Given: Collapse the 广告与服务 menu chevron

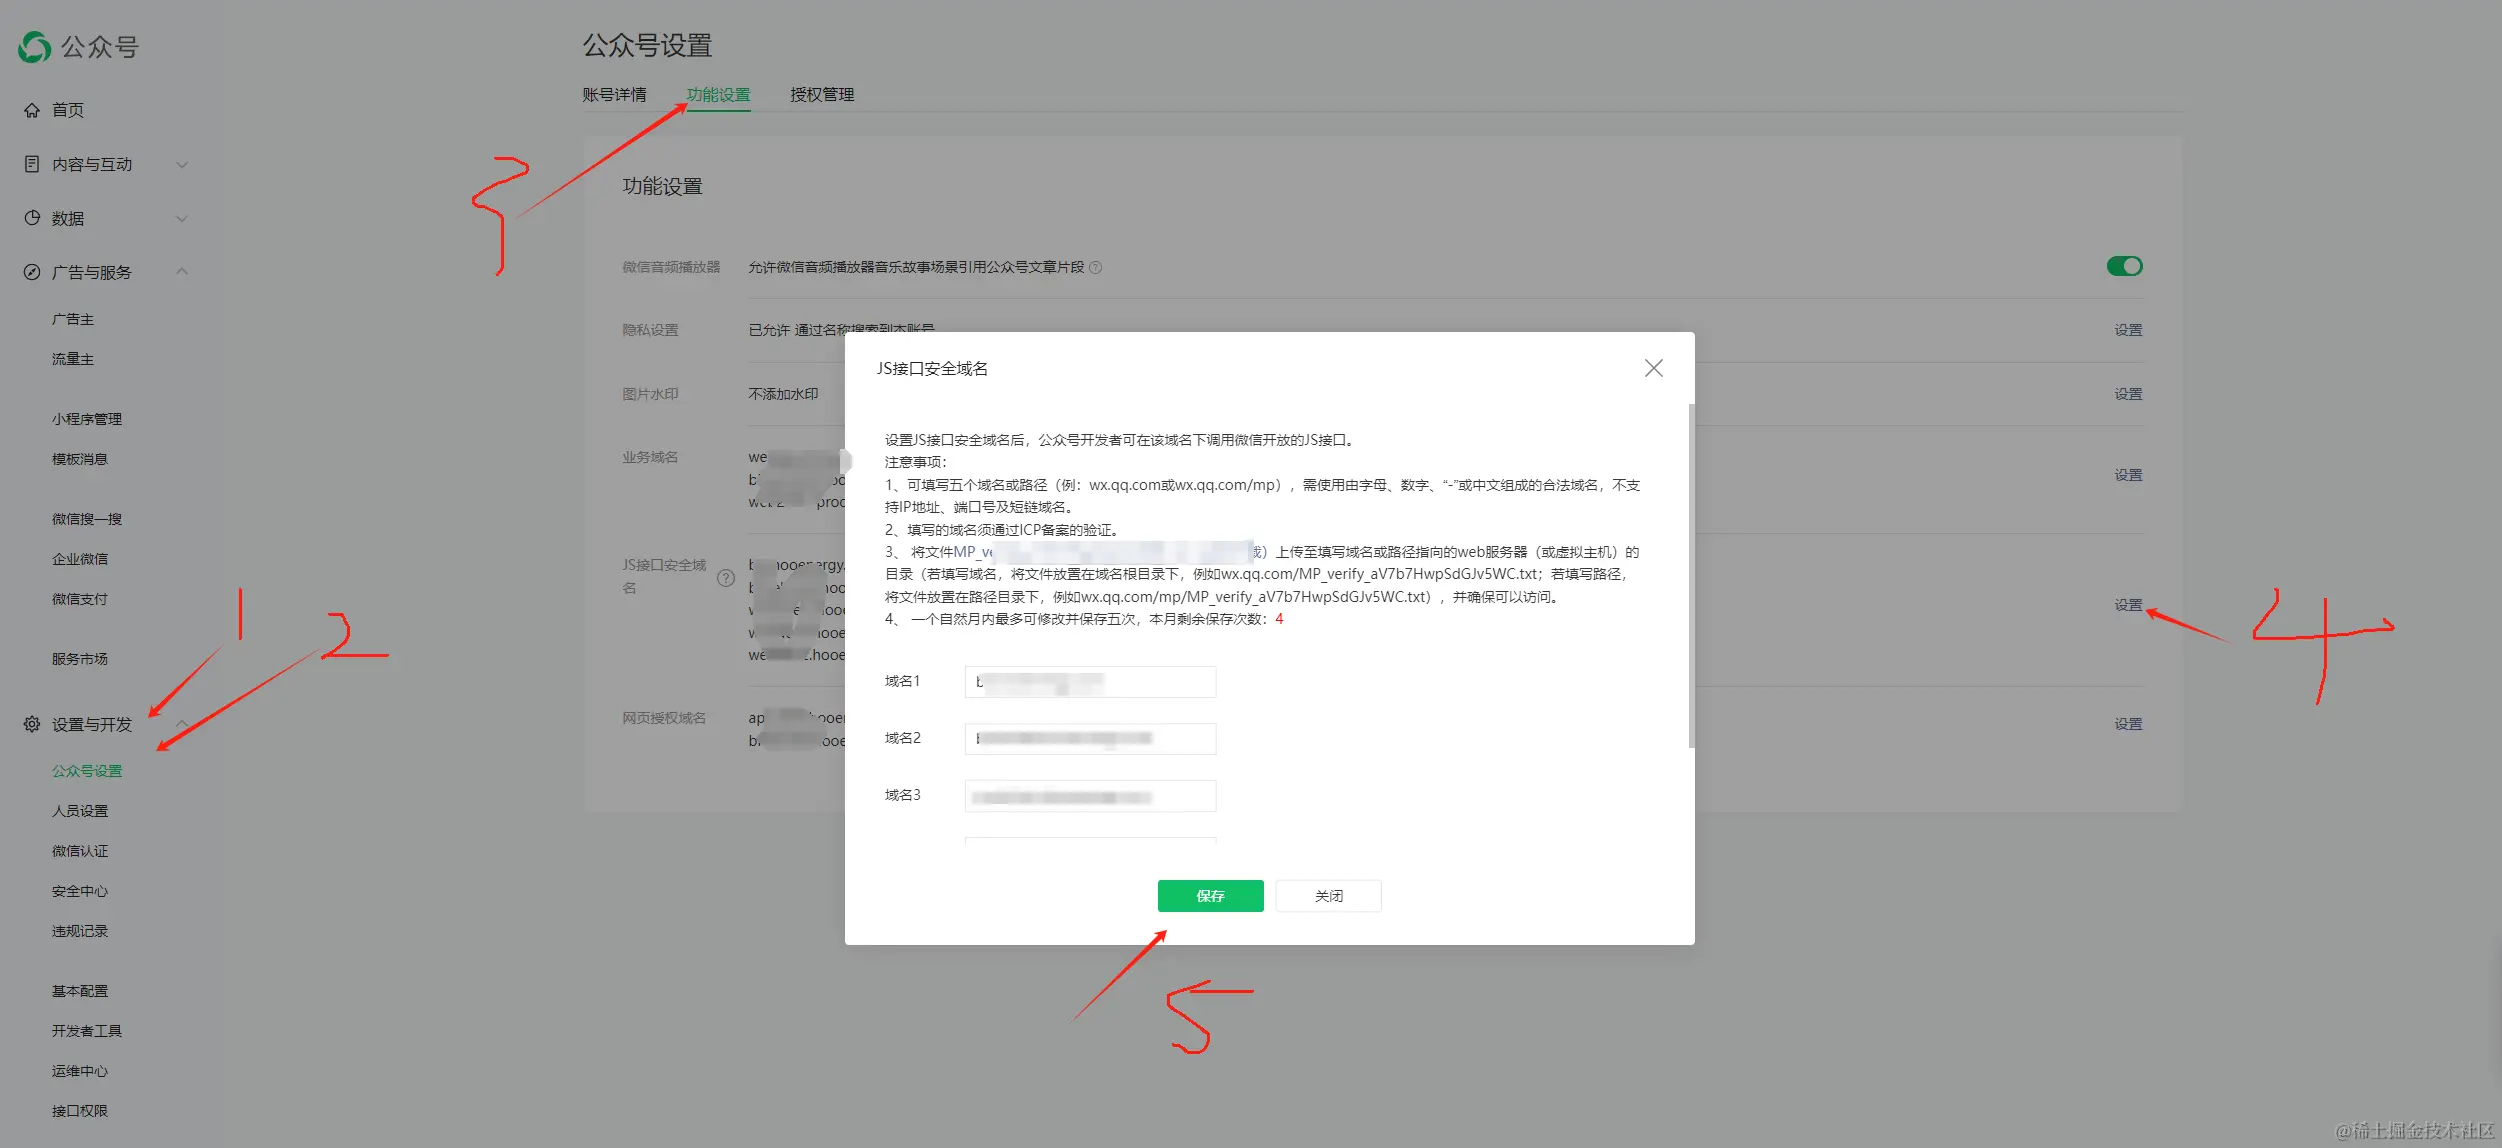Looking at the screenshot, I should coord(182,272).
